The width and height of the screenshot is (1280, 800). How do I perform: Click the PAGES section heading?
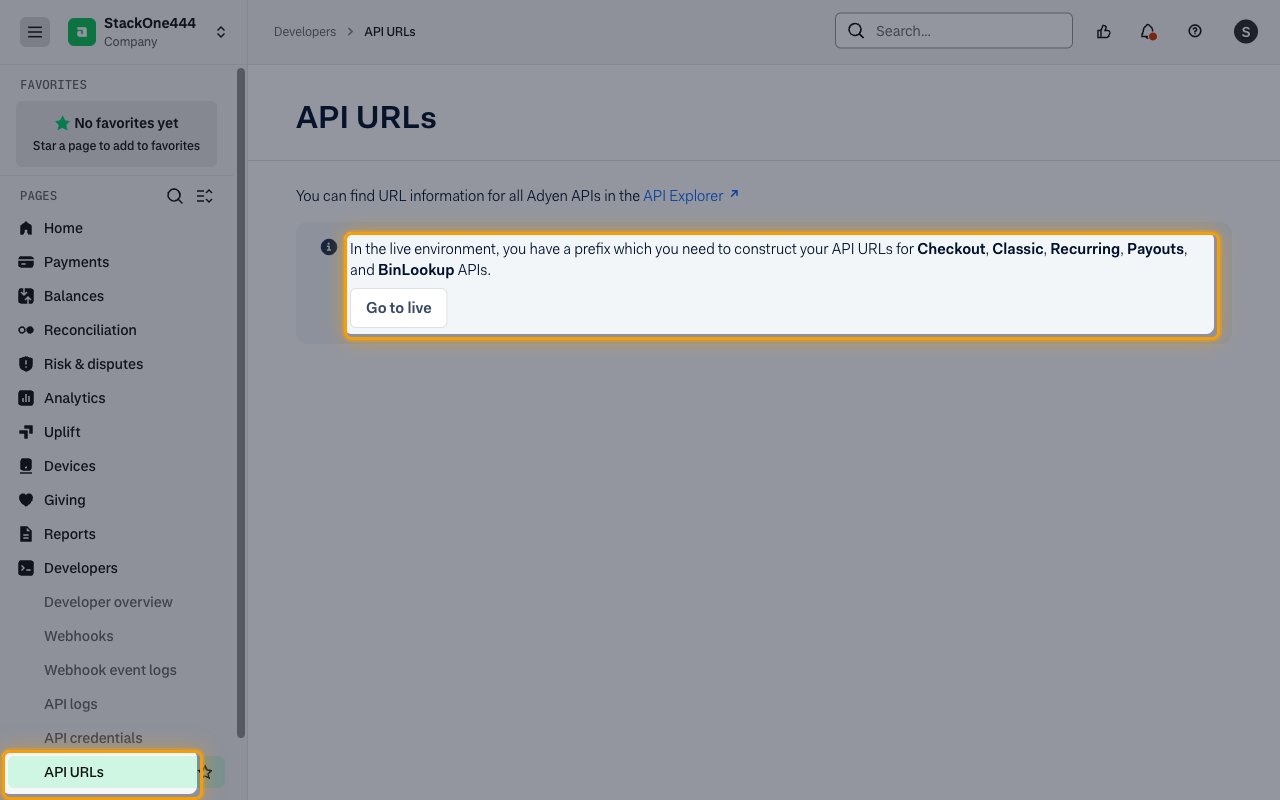point(38,196)
